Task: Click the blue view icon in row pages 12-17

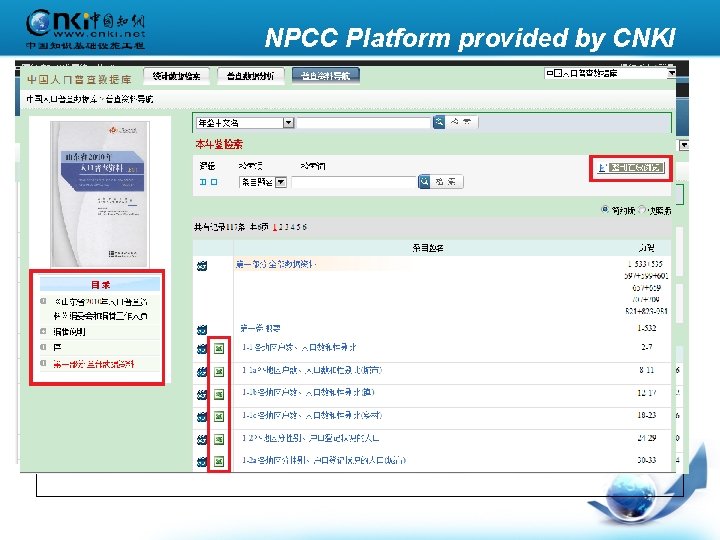Action: [202, 394]
